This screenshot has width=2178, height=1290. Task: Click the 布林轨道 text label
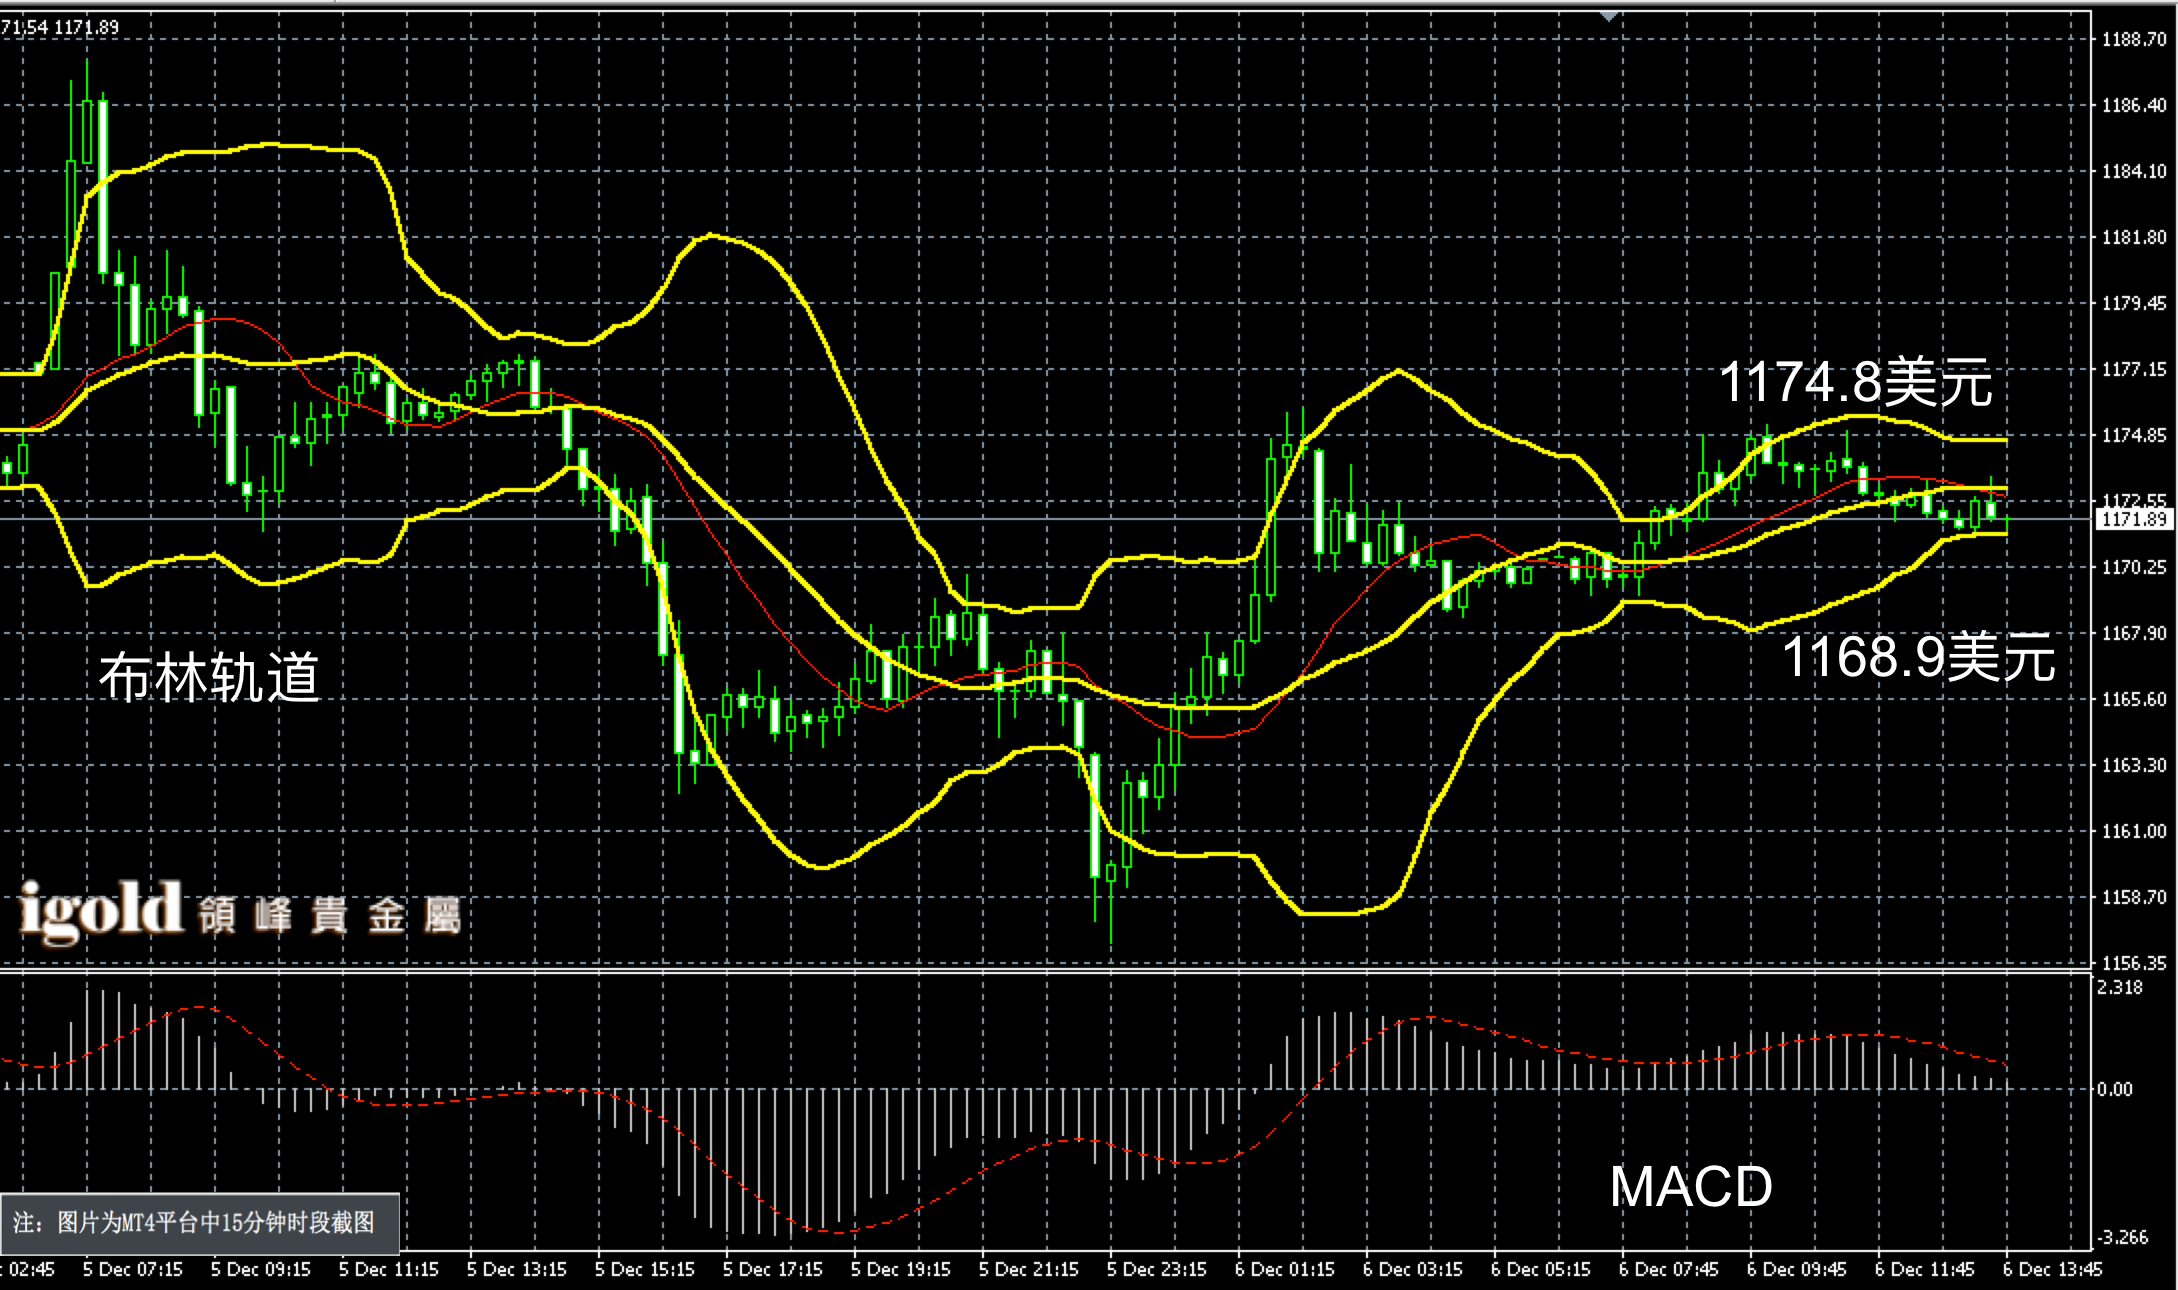click(x=209, y=677)
